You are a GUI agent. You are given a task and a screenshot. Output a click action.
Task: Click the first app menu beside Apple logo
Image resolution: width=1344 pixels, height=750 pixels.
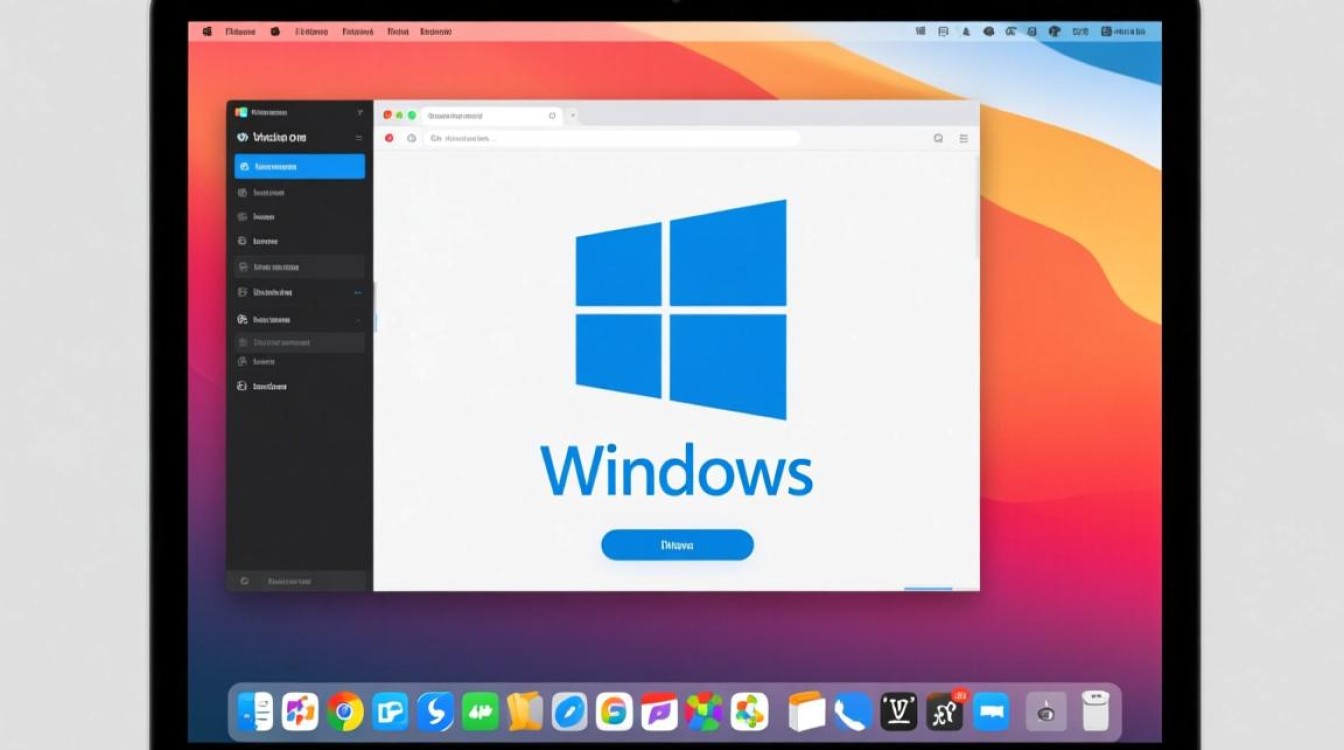tap(241, 32)
